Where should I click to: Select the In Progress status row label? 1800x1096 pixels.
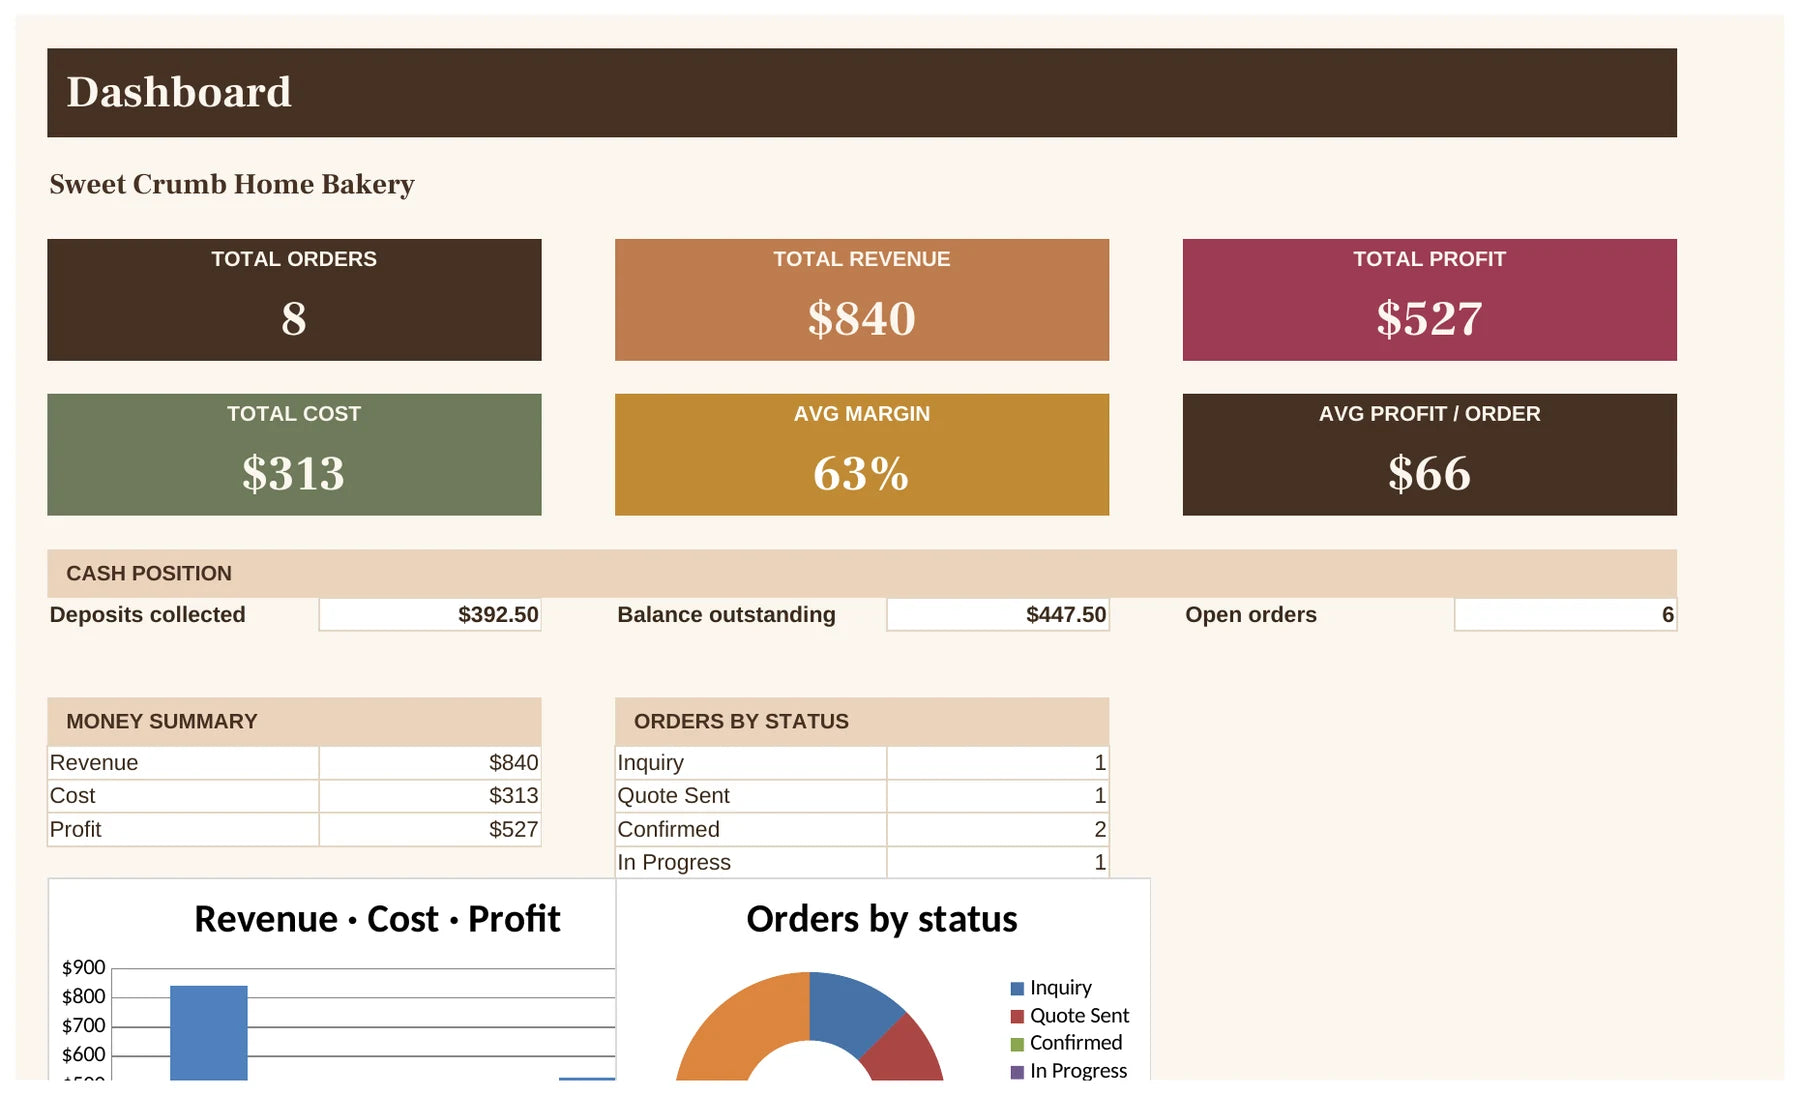click(x=674, y=862)
